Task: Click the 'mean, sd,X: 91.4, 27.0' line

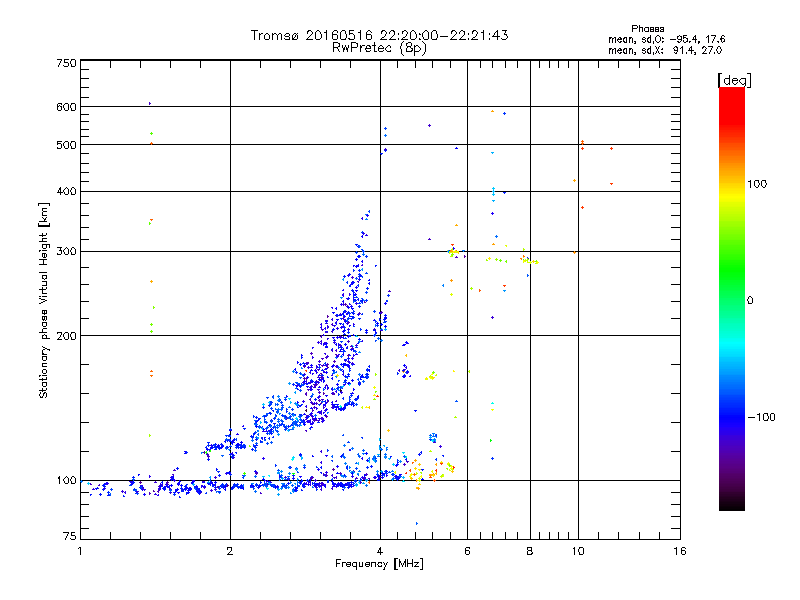Action: (x=665, y=50)
